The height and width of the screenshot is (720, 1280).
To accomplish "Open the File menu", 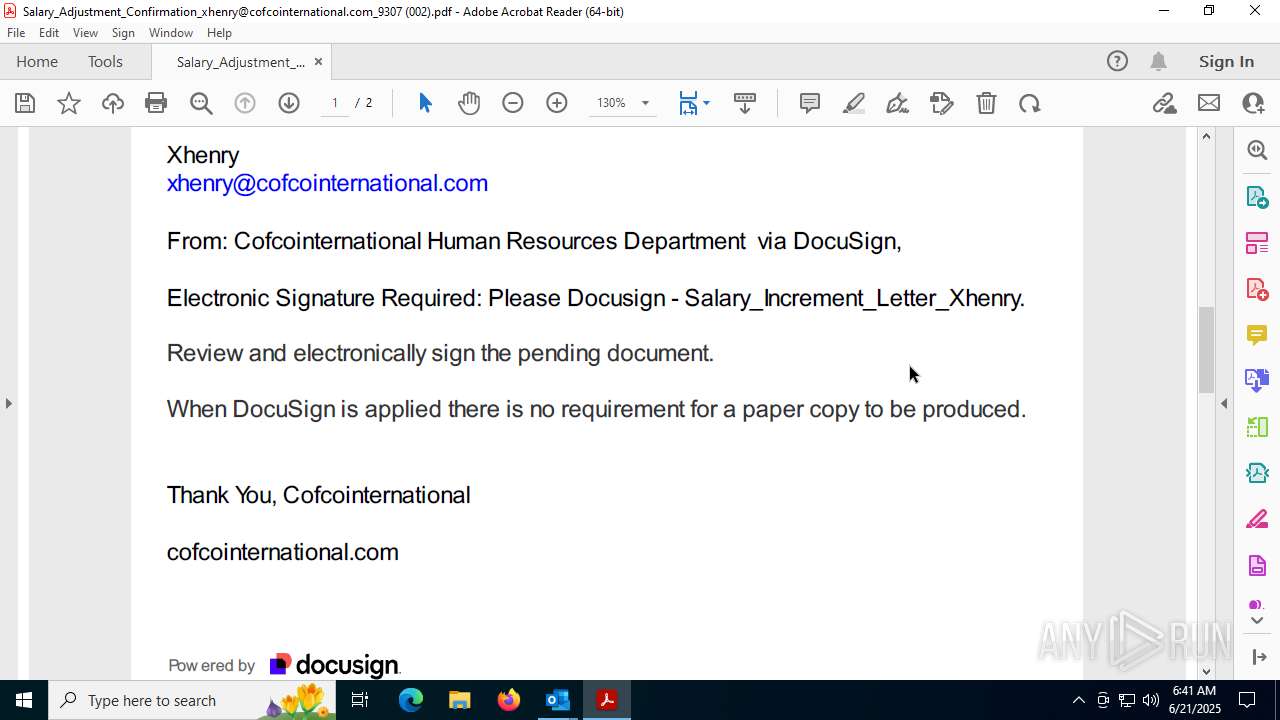I will (x=16, y=33).
